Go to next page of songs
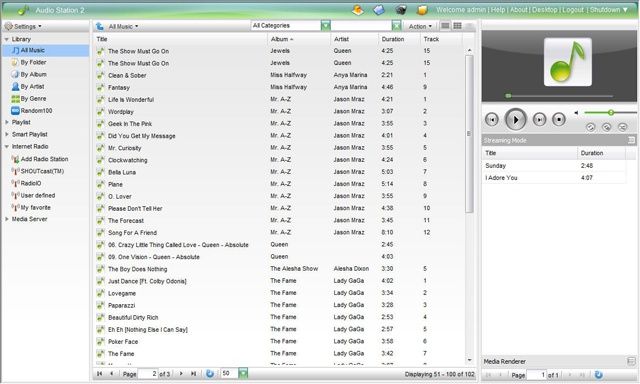Screen dimensions: 640x384 pyautogui.click(x=181, y=373)
